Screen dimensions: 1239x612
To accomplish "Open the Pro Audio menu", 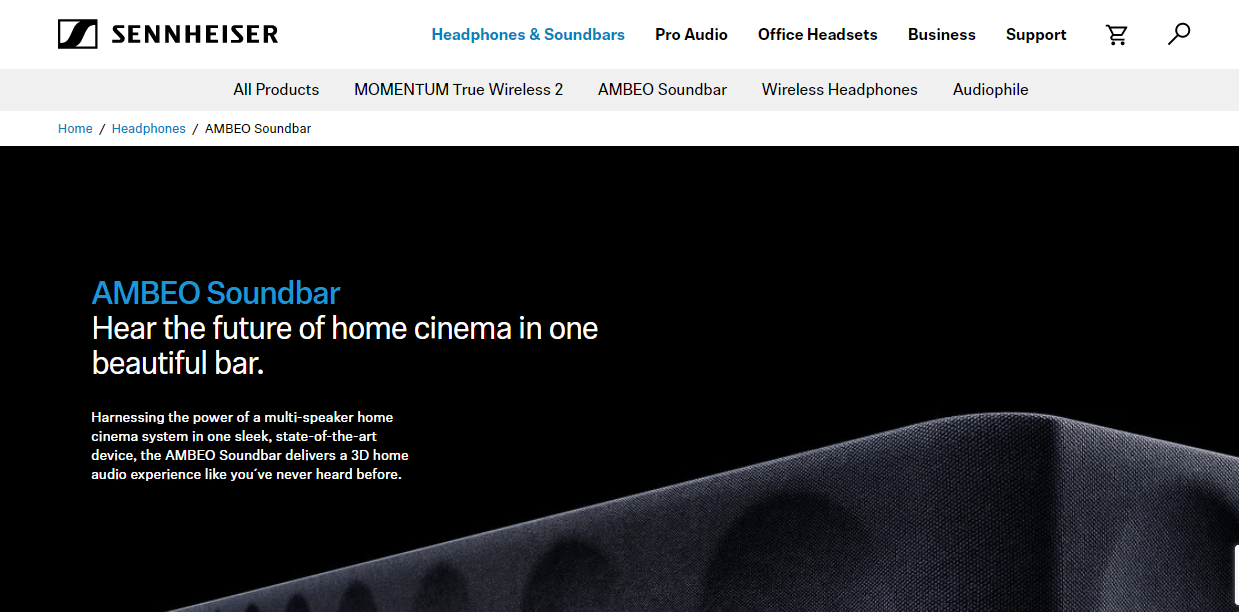I will click(x=691, y=34).
